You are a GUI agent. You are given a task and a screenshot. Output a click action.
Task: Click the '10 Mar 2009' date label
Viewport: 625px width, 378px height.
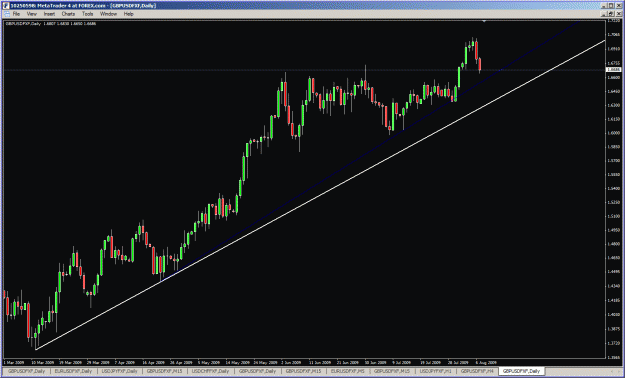coord(42,363)
